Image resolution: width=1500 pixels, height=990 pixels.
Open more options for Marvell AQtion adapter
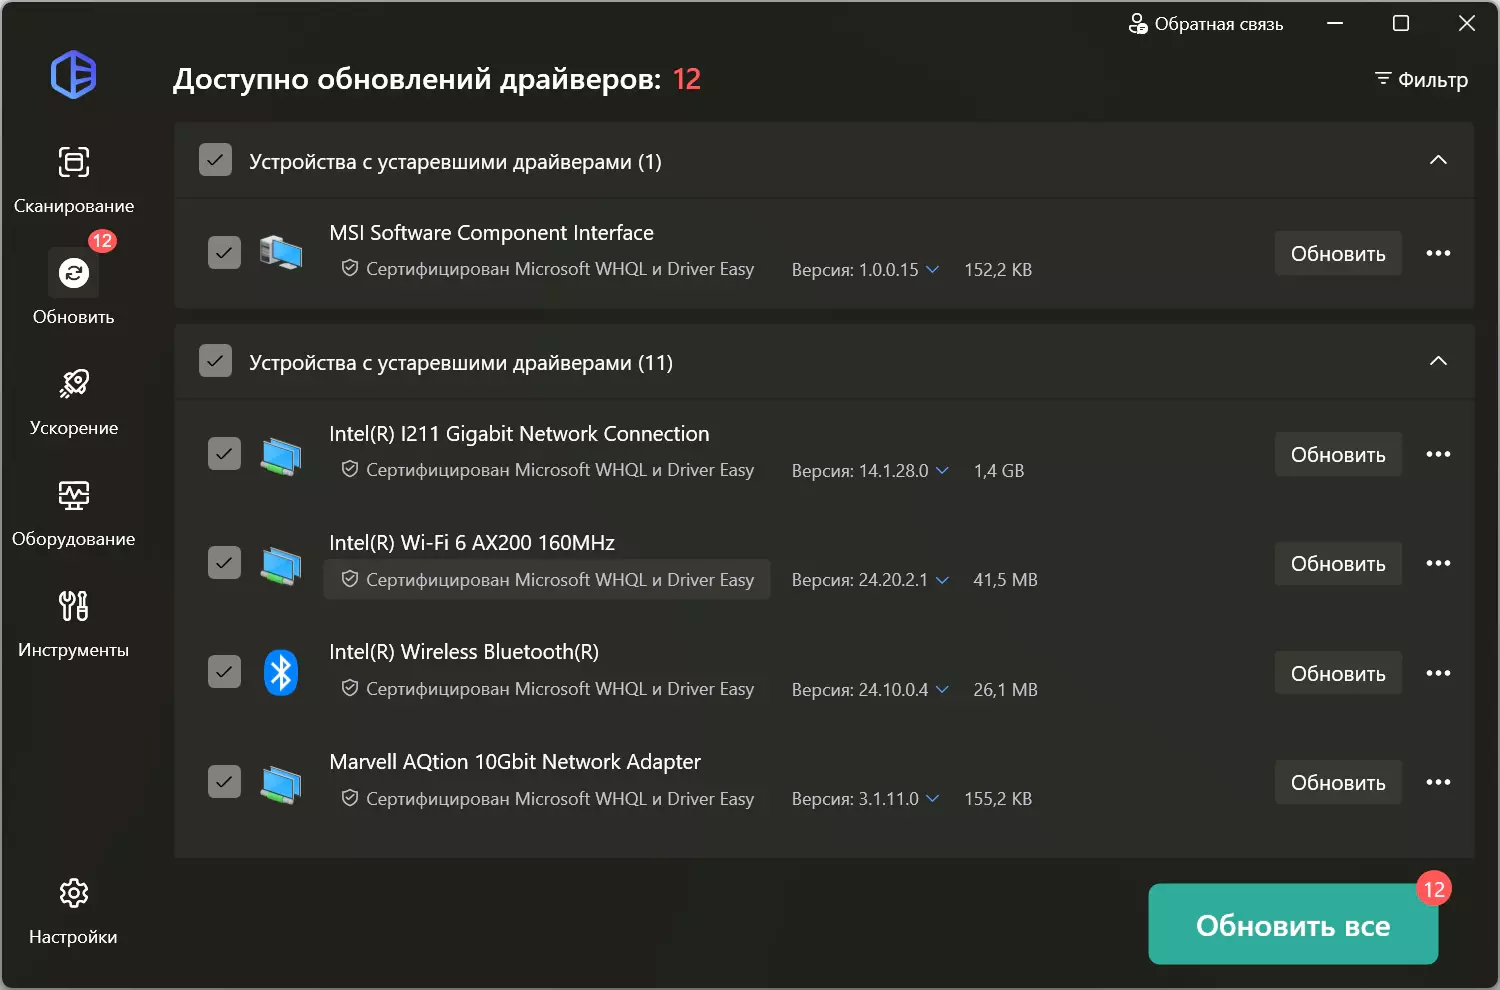tap(1438, 783)
